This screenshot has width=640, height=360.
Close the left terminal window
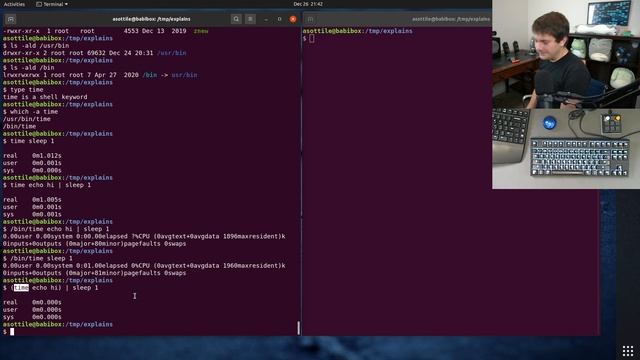[x=293, y=19]
